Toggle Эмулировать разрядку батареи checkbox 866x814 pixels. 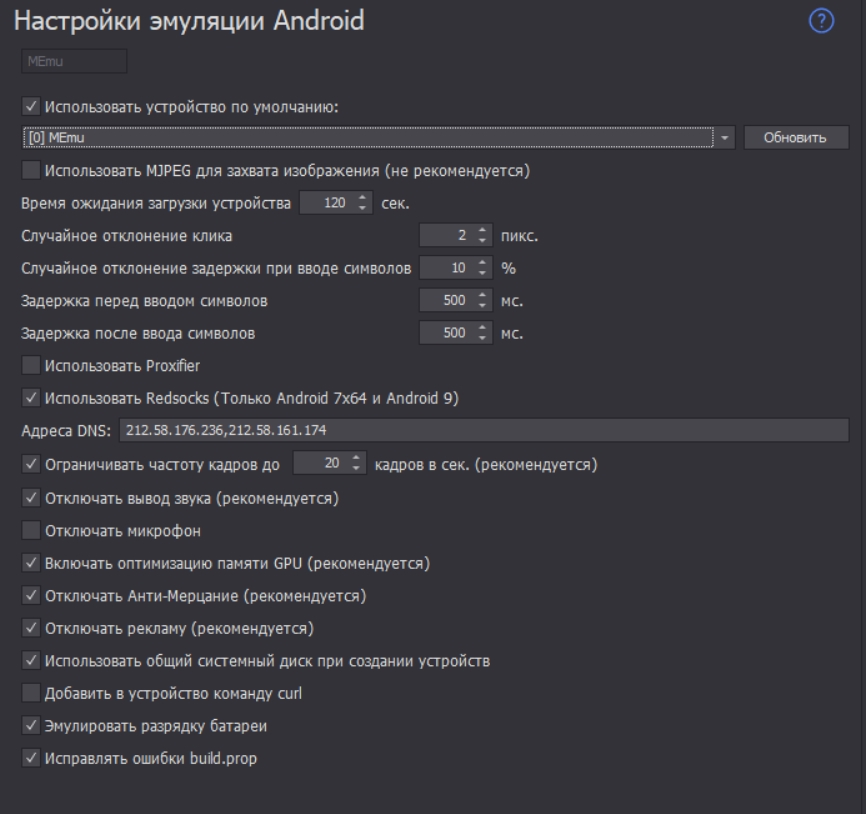[30, 725]
